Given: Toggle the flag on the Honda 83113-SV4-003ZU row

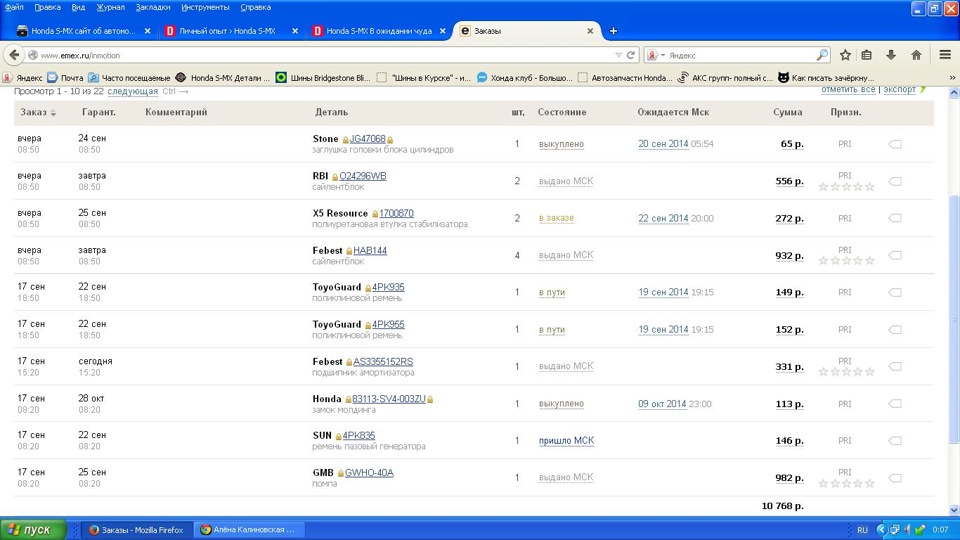Looking at the screenshot, I should (895, 404).
